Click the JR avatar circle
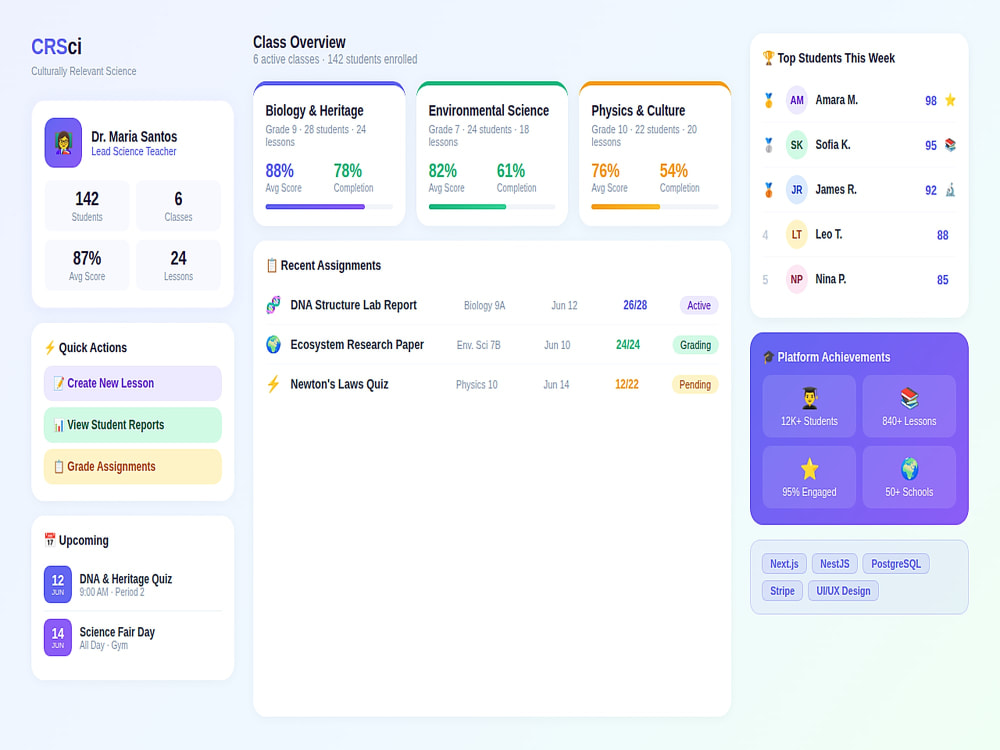This screenshot has width=1000, height=750. (797, 190)
